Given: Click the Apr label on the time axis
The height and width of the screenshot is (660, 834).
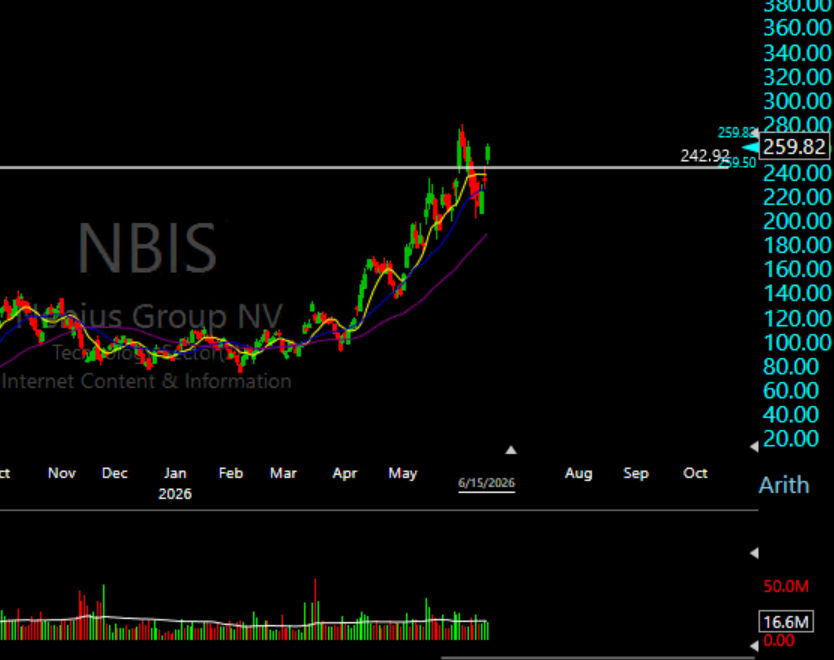Looking at the screenshot, I should (x=345, y=473).
